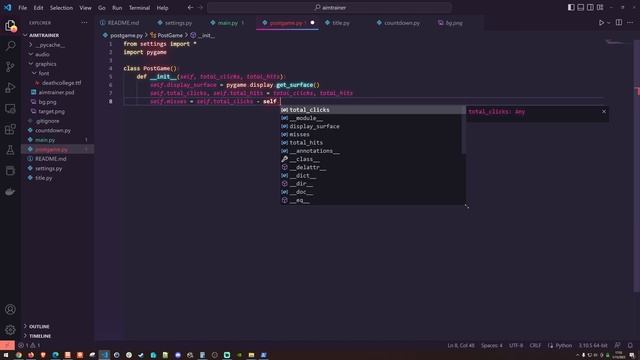Open Explorer Views and More Actions ellipsis
The width and height of the screenshot is (640, 360).
click(84, 23)
